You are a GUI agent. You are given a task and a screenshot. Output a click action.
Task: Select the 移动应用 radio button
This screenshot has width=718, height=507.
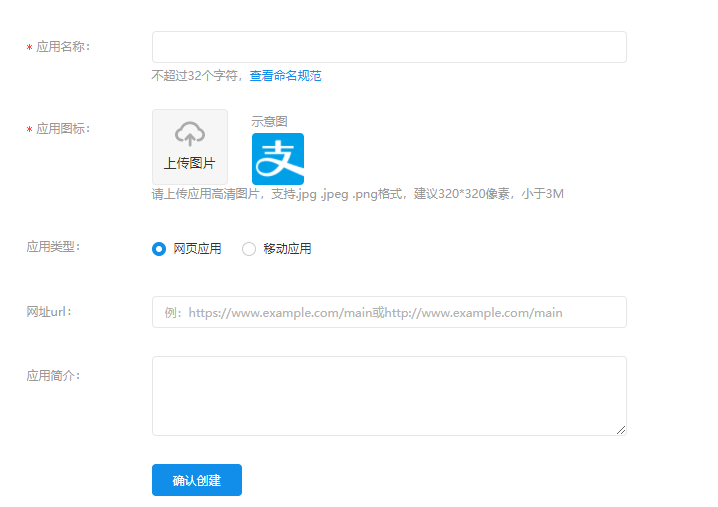[249, 249]
